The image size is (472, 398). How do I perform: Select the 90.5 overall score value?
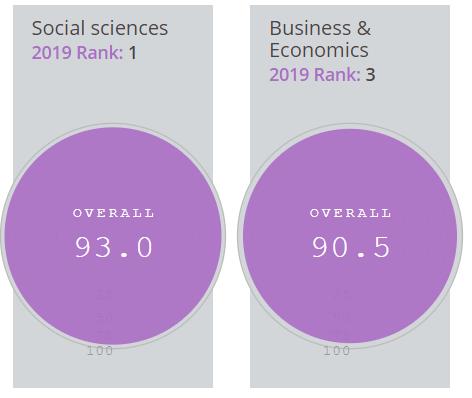pos(351,247)
